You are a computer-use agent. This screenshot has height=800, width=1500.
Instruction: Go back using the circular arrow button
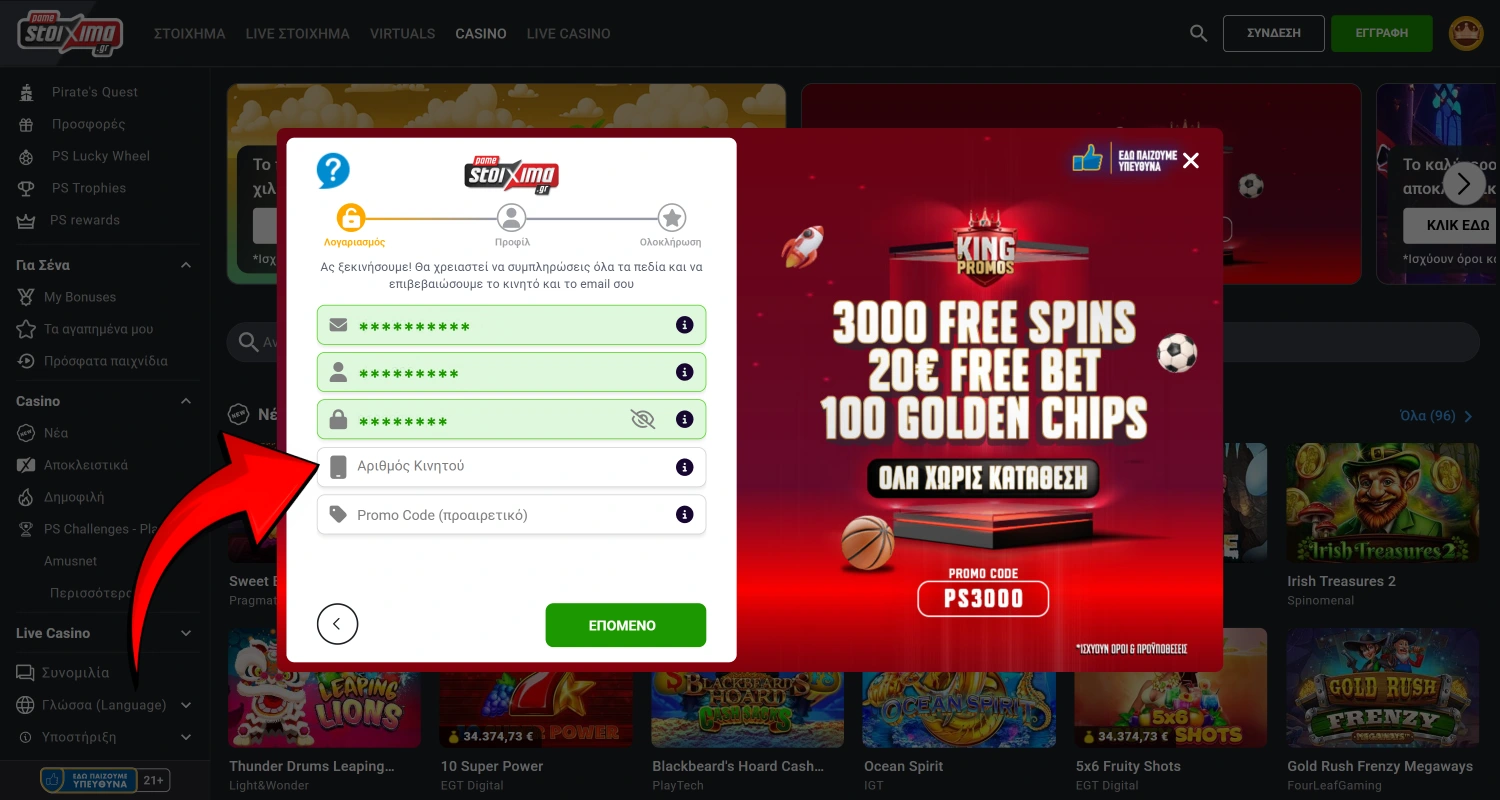pyautogui.click(x=337, y=625)
